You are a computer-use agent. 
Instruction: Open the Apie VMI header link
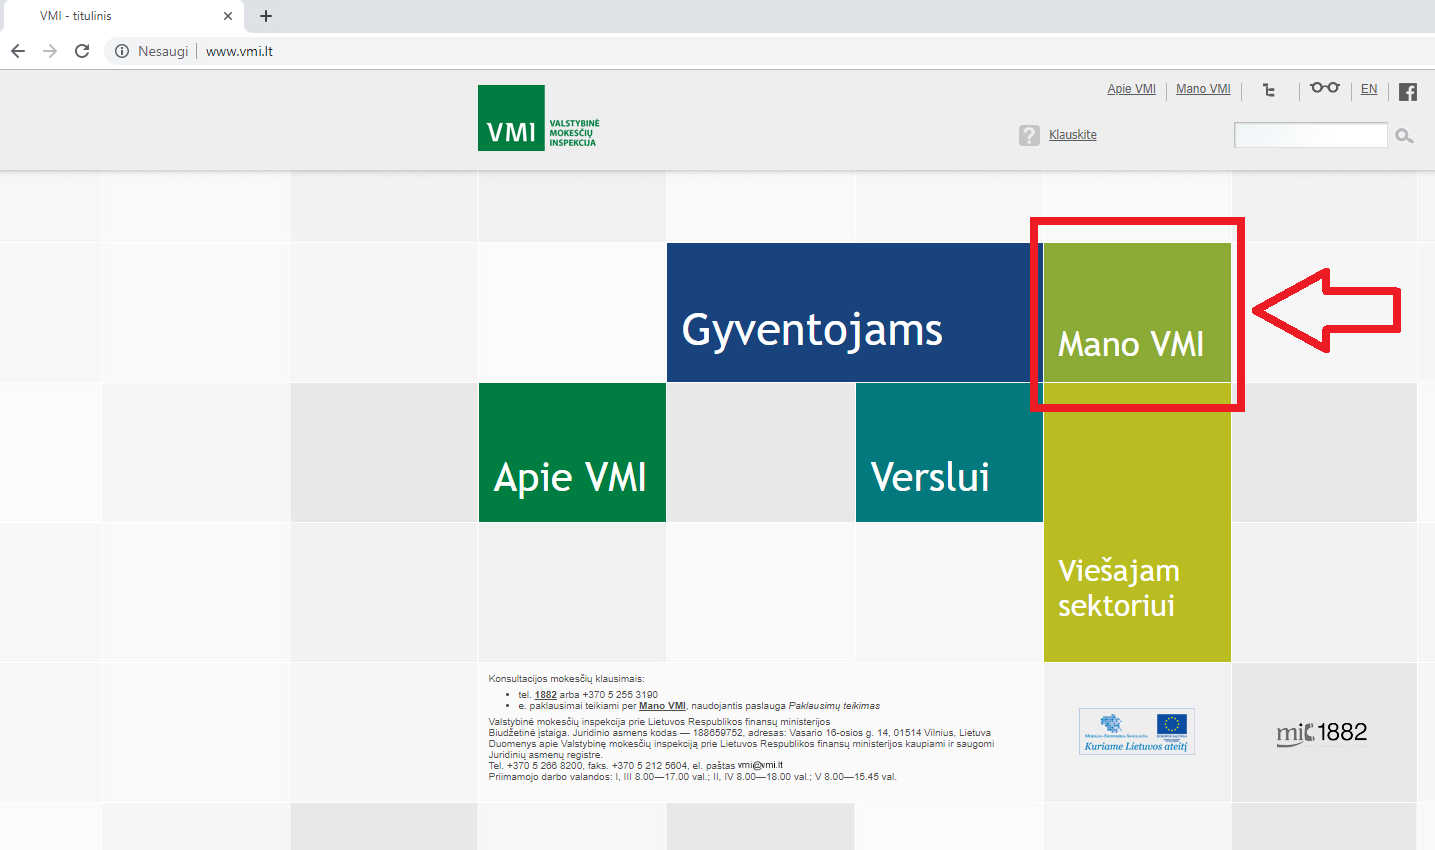pos(1131,89)
